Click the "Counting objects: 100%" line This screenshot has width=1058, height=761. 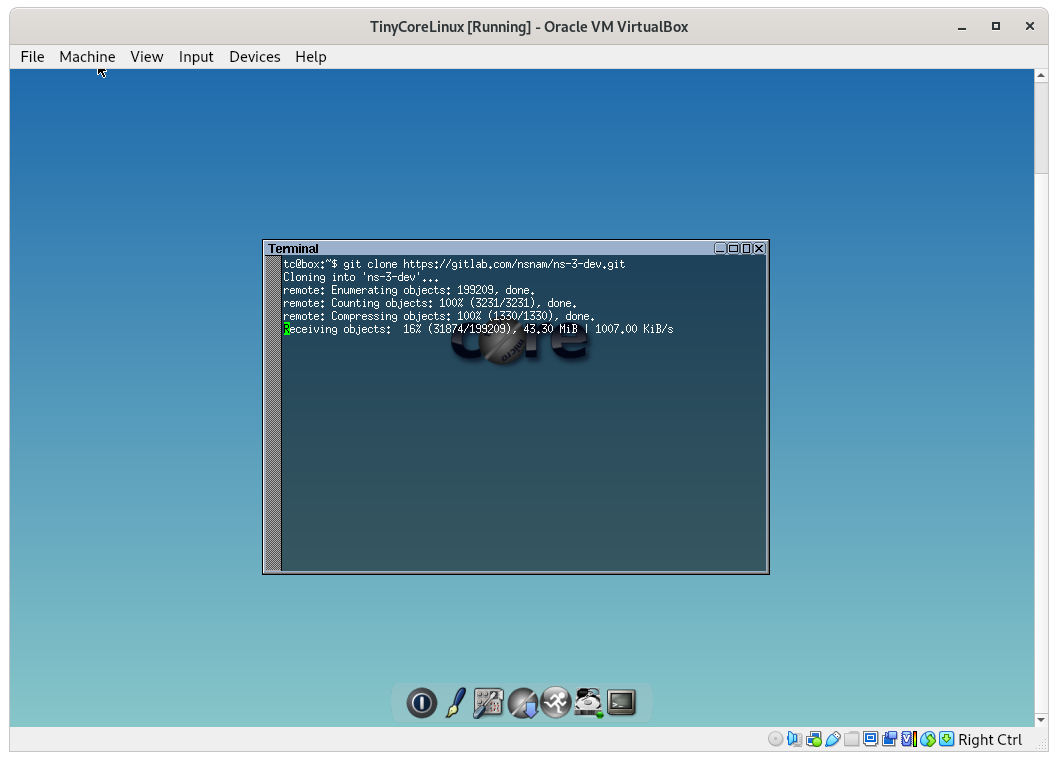[x=430, y=303]
